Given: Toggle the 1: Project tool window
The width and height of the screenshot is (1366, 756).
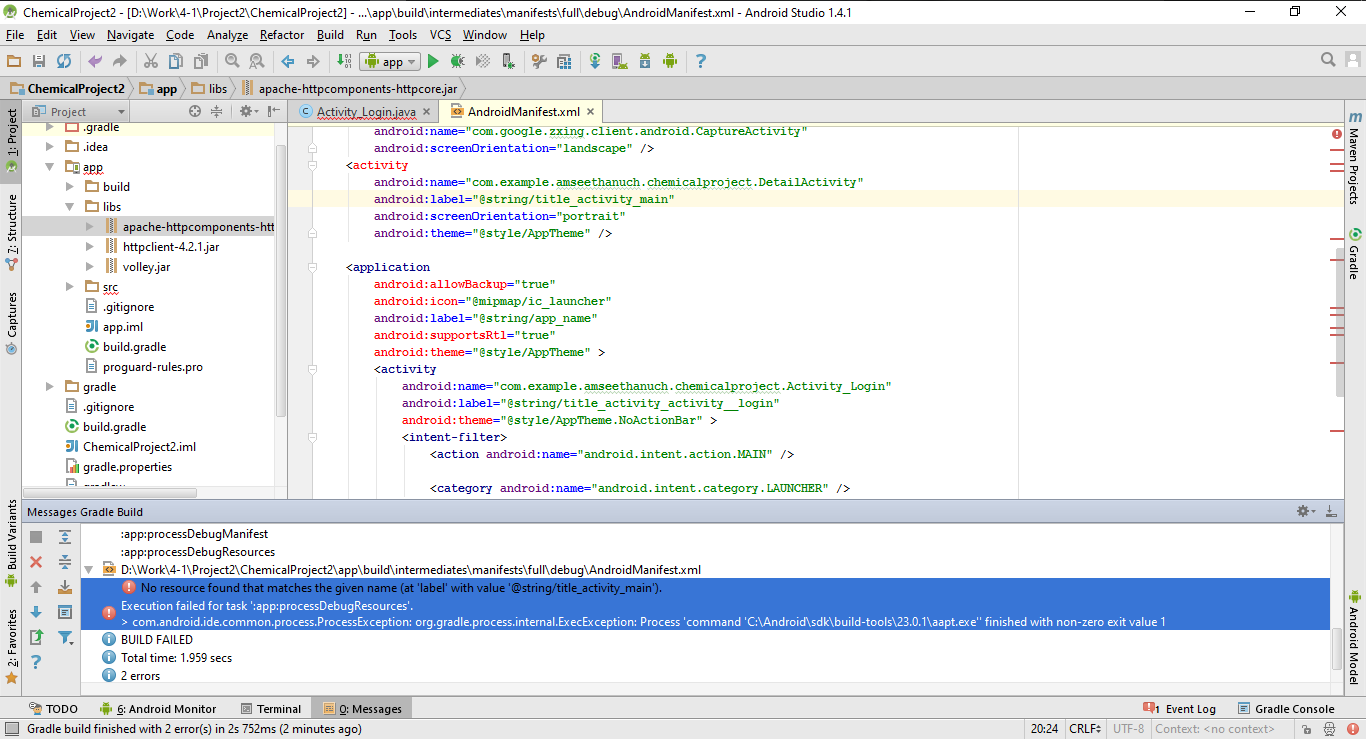Looking at the screenshot, I should (x=11, y=140).
